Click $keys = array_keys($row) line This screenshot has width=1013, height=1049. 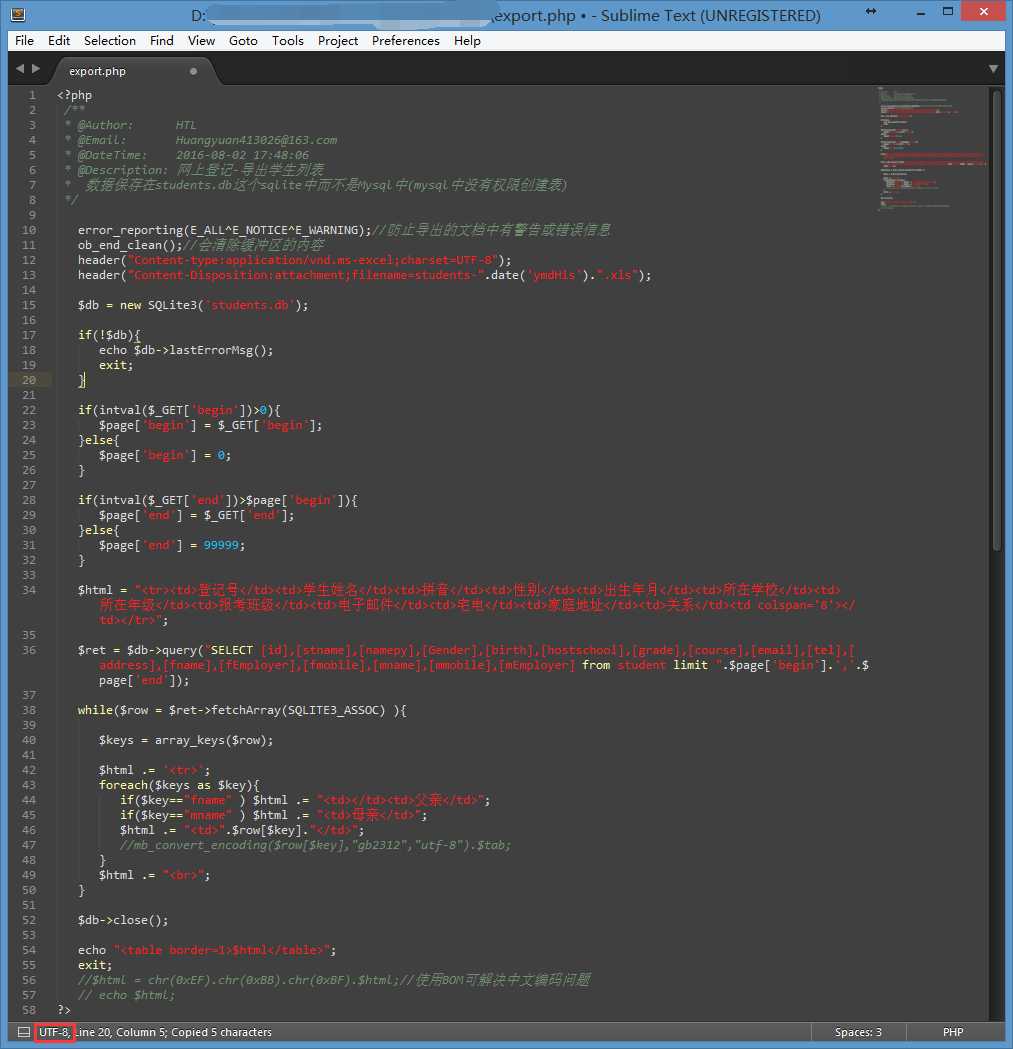coord(186,740)
